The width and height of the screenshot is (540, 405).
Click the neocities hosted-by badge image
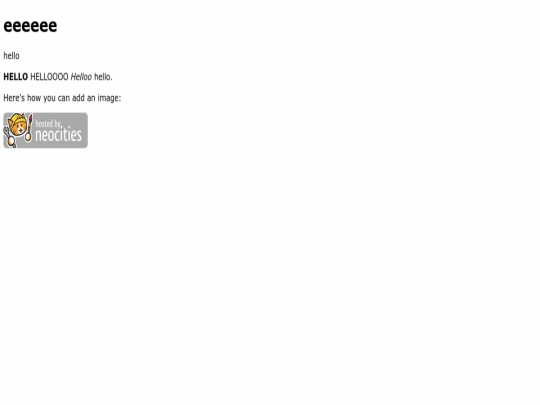click(45, 130)
